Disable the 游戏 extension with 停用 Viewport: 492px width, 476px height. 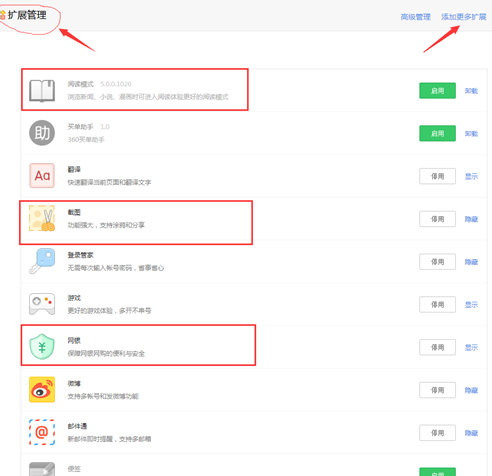[437, 304]
